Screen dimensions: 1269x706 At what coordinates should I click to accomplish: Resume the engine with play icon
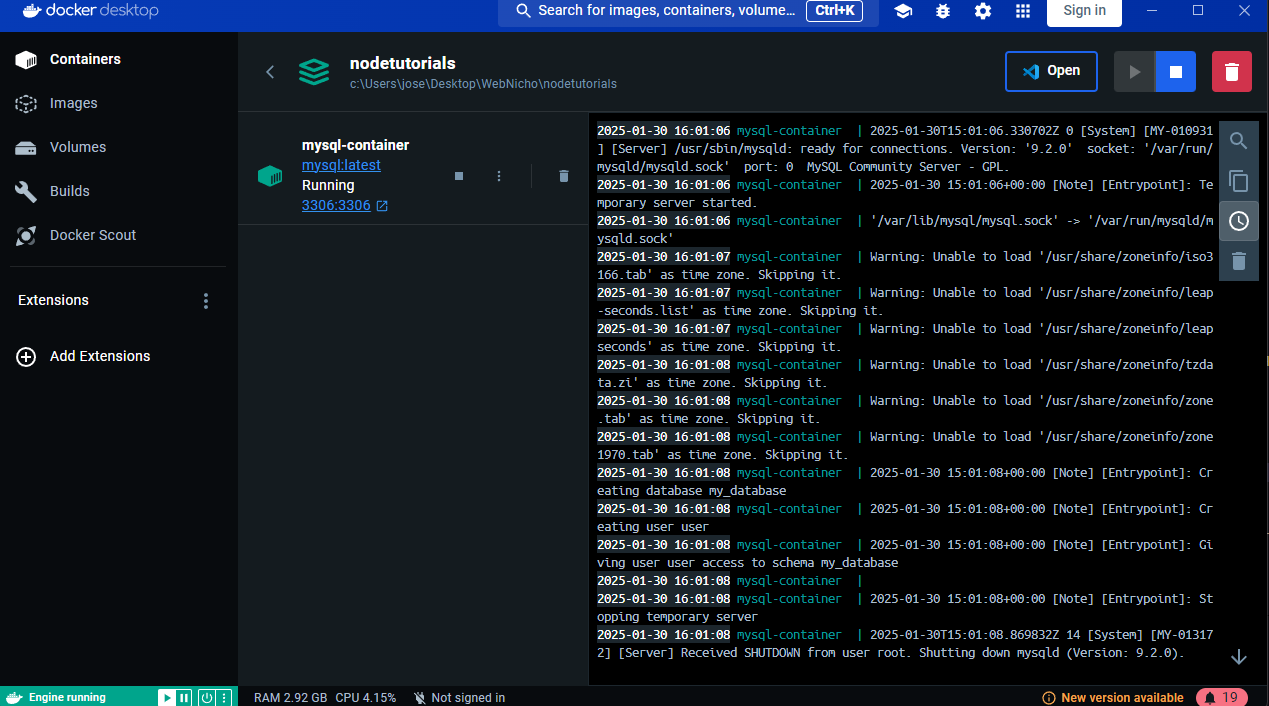[x=168, y=697]
